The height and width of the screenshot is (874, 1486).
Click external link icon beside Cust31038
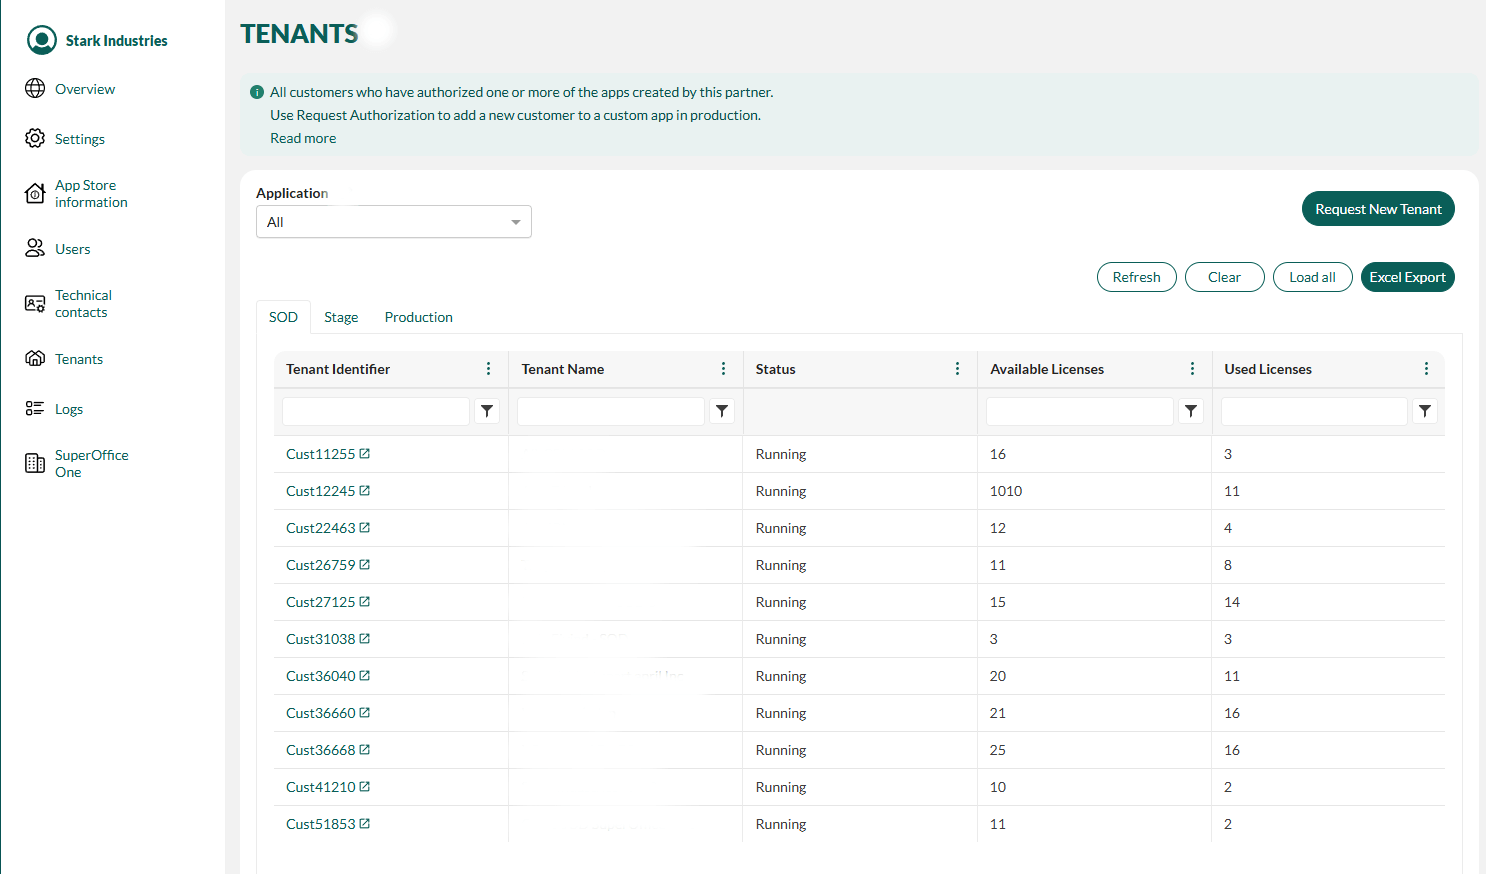[x=365, y=639]
